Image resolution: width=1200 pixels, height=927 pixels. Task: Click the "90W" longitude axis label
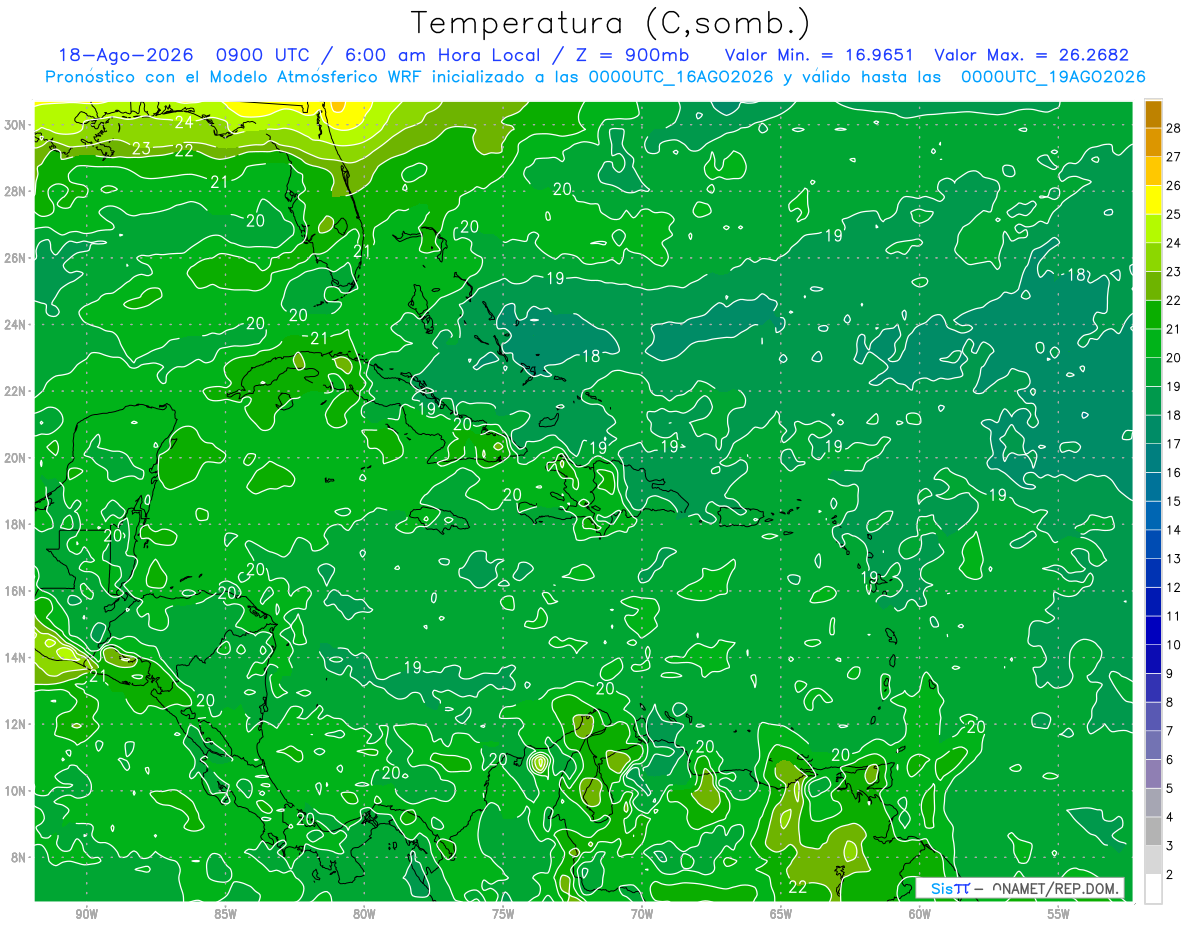(87, 913)
